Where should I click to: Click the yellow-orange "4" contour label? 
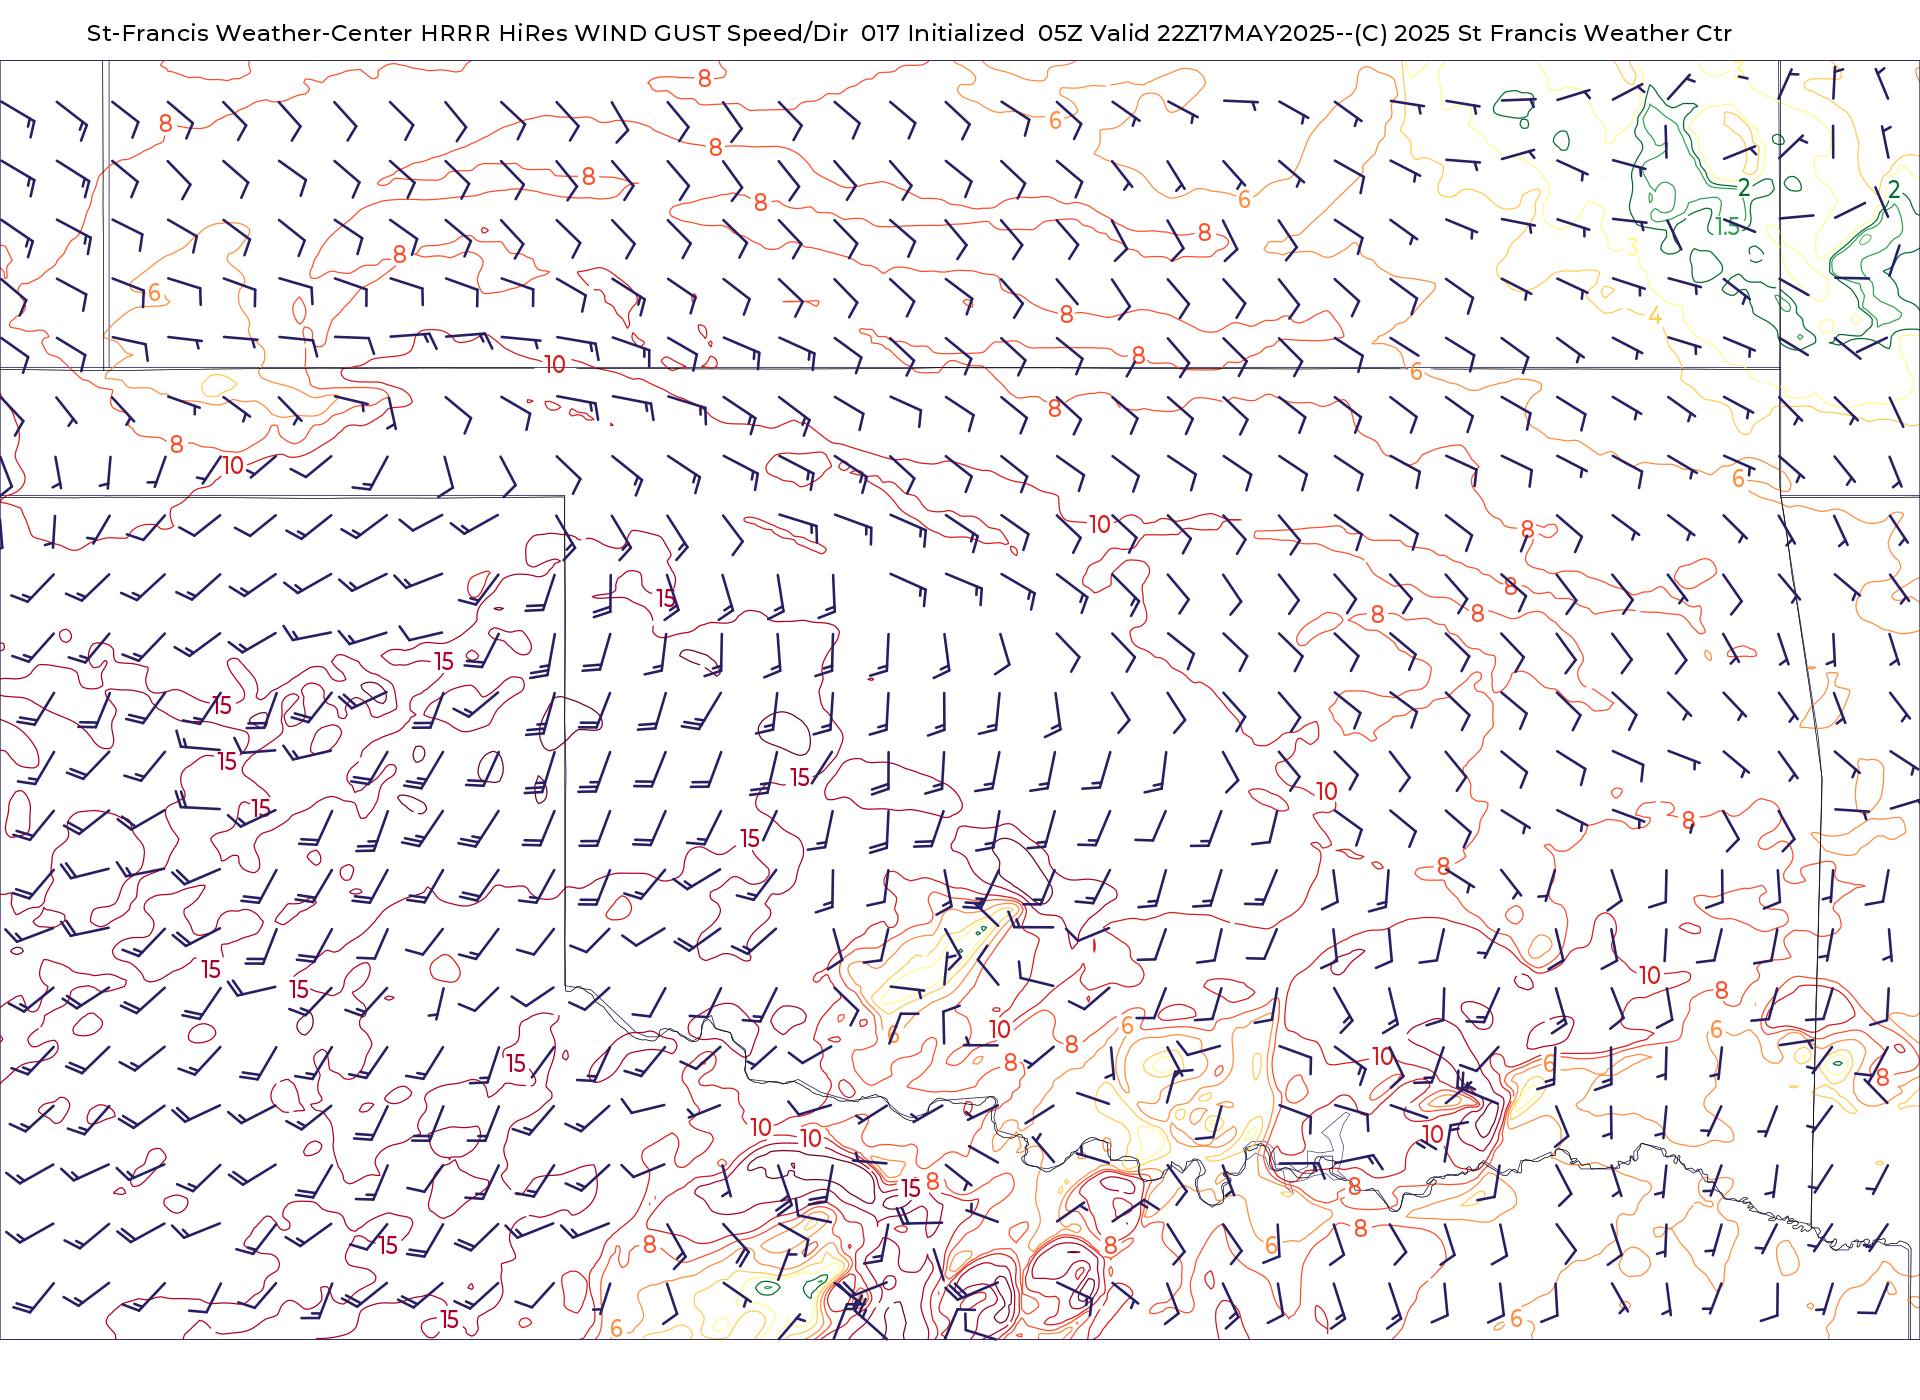point(1655,316)
